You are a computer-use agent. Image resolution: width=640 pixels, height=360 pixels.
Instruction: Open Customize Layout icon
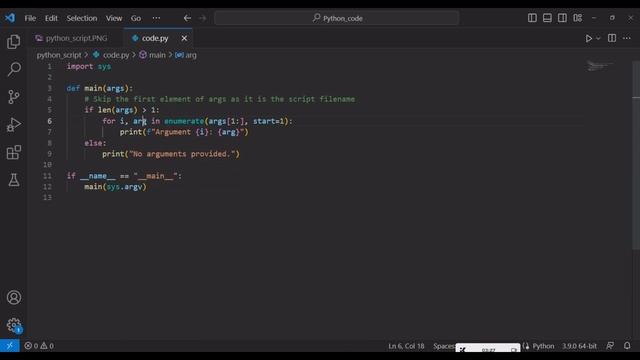point(577,18)
